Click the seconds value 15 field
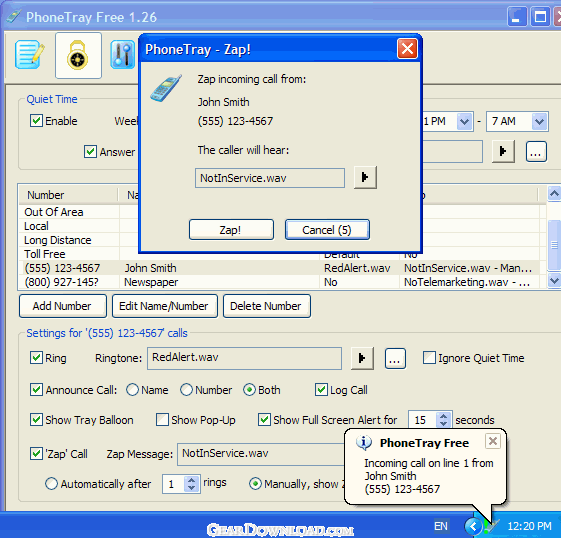 [422, 420]
